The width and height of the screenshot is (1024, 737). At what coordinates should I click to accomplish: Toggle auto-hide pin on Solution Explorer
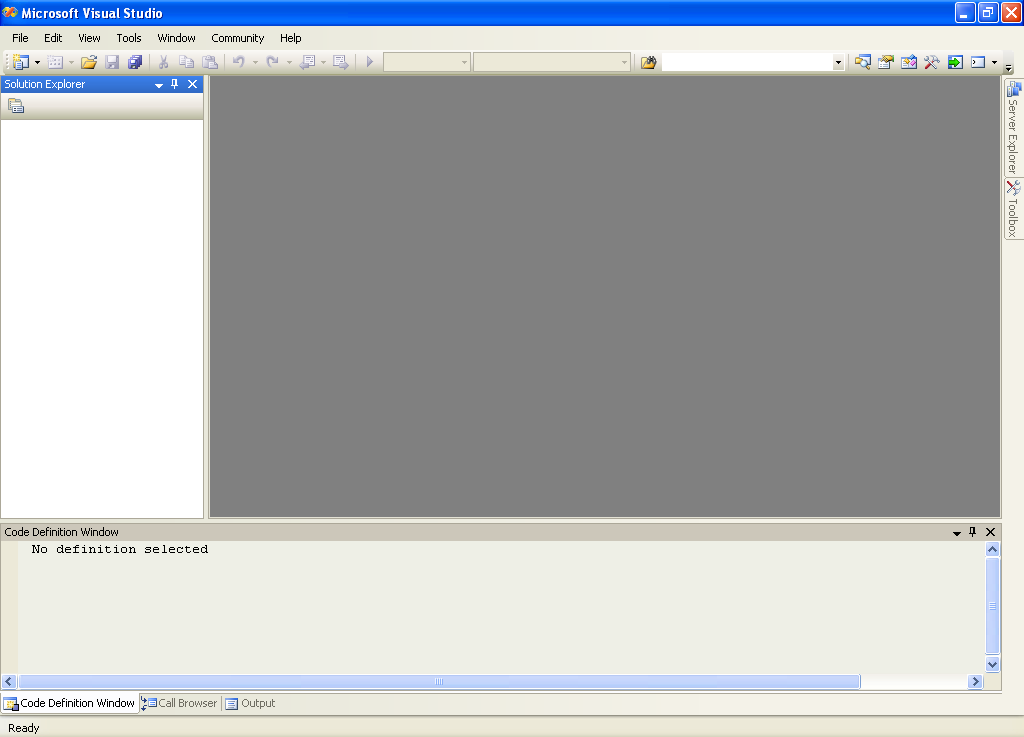pyautogui.click(x=174, y=84)
